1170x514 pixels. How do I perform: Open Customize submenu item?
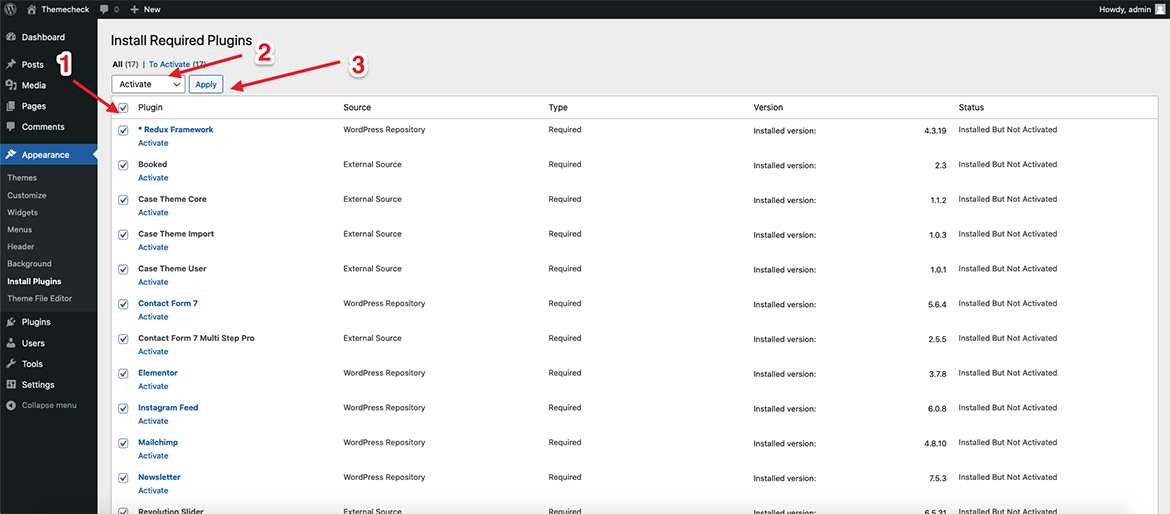click(27, 195)
